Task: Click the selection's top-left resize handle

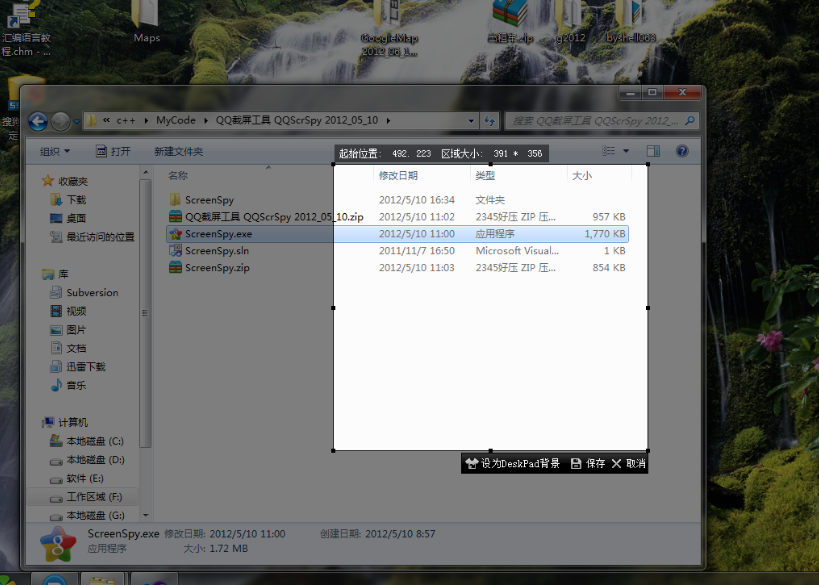Action: pos(333,164)
